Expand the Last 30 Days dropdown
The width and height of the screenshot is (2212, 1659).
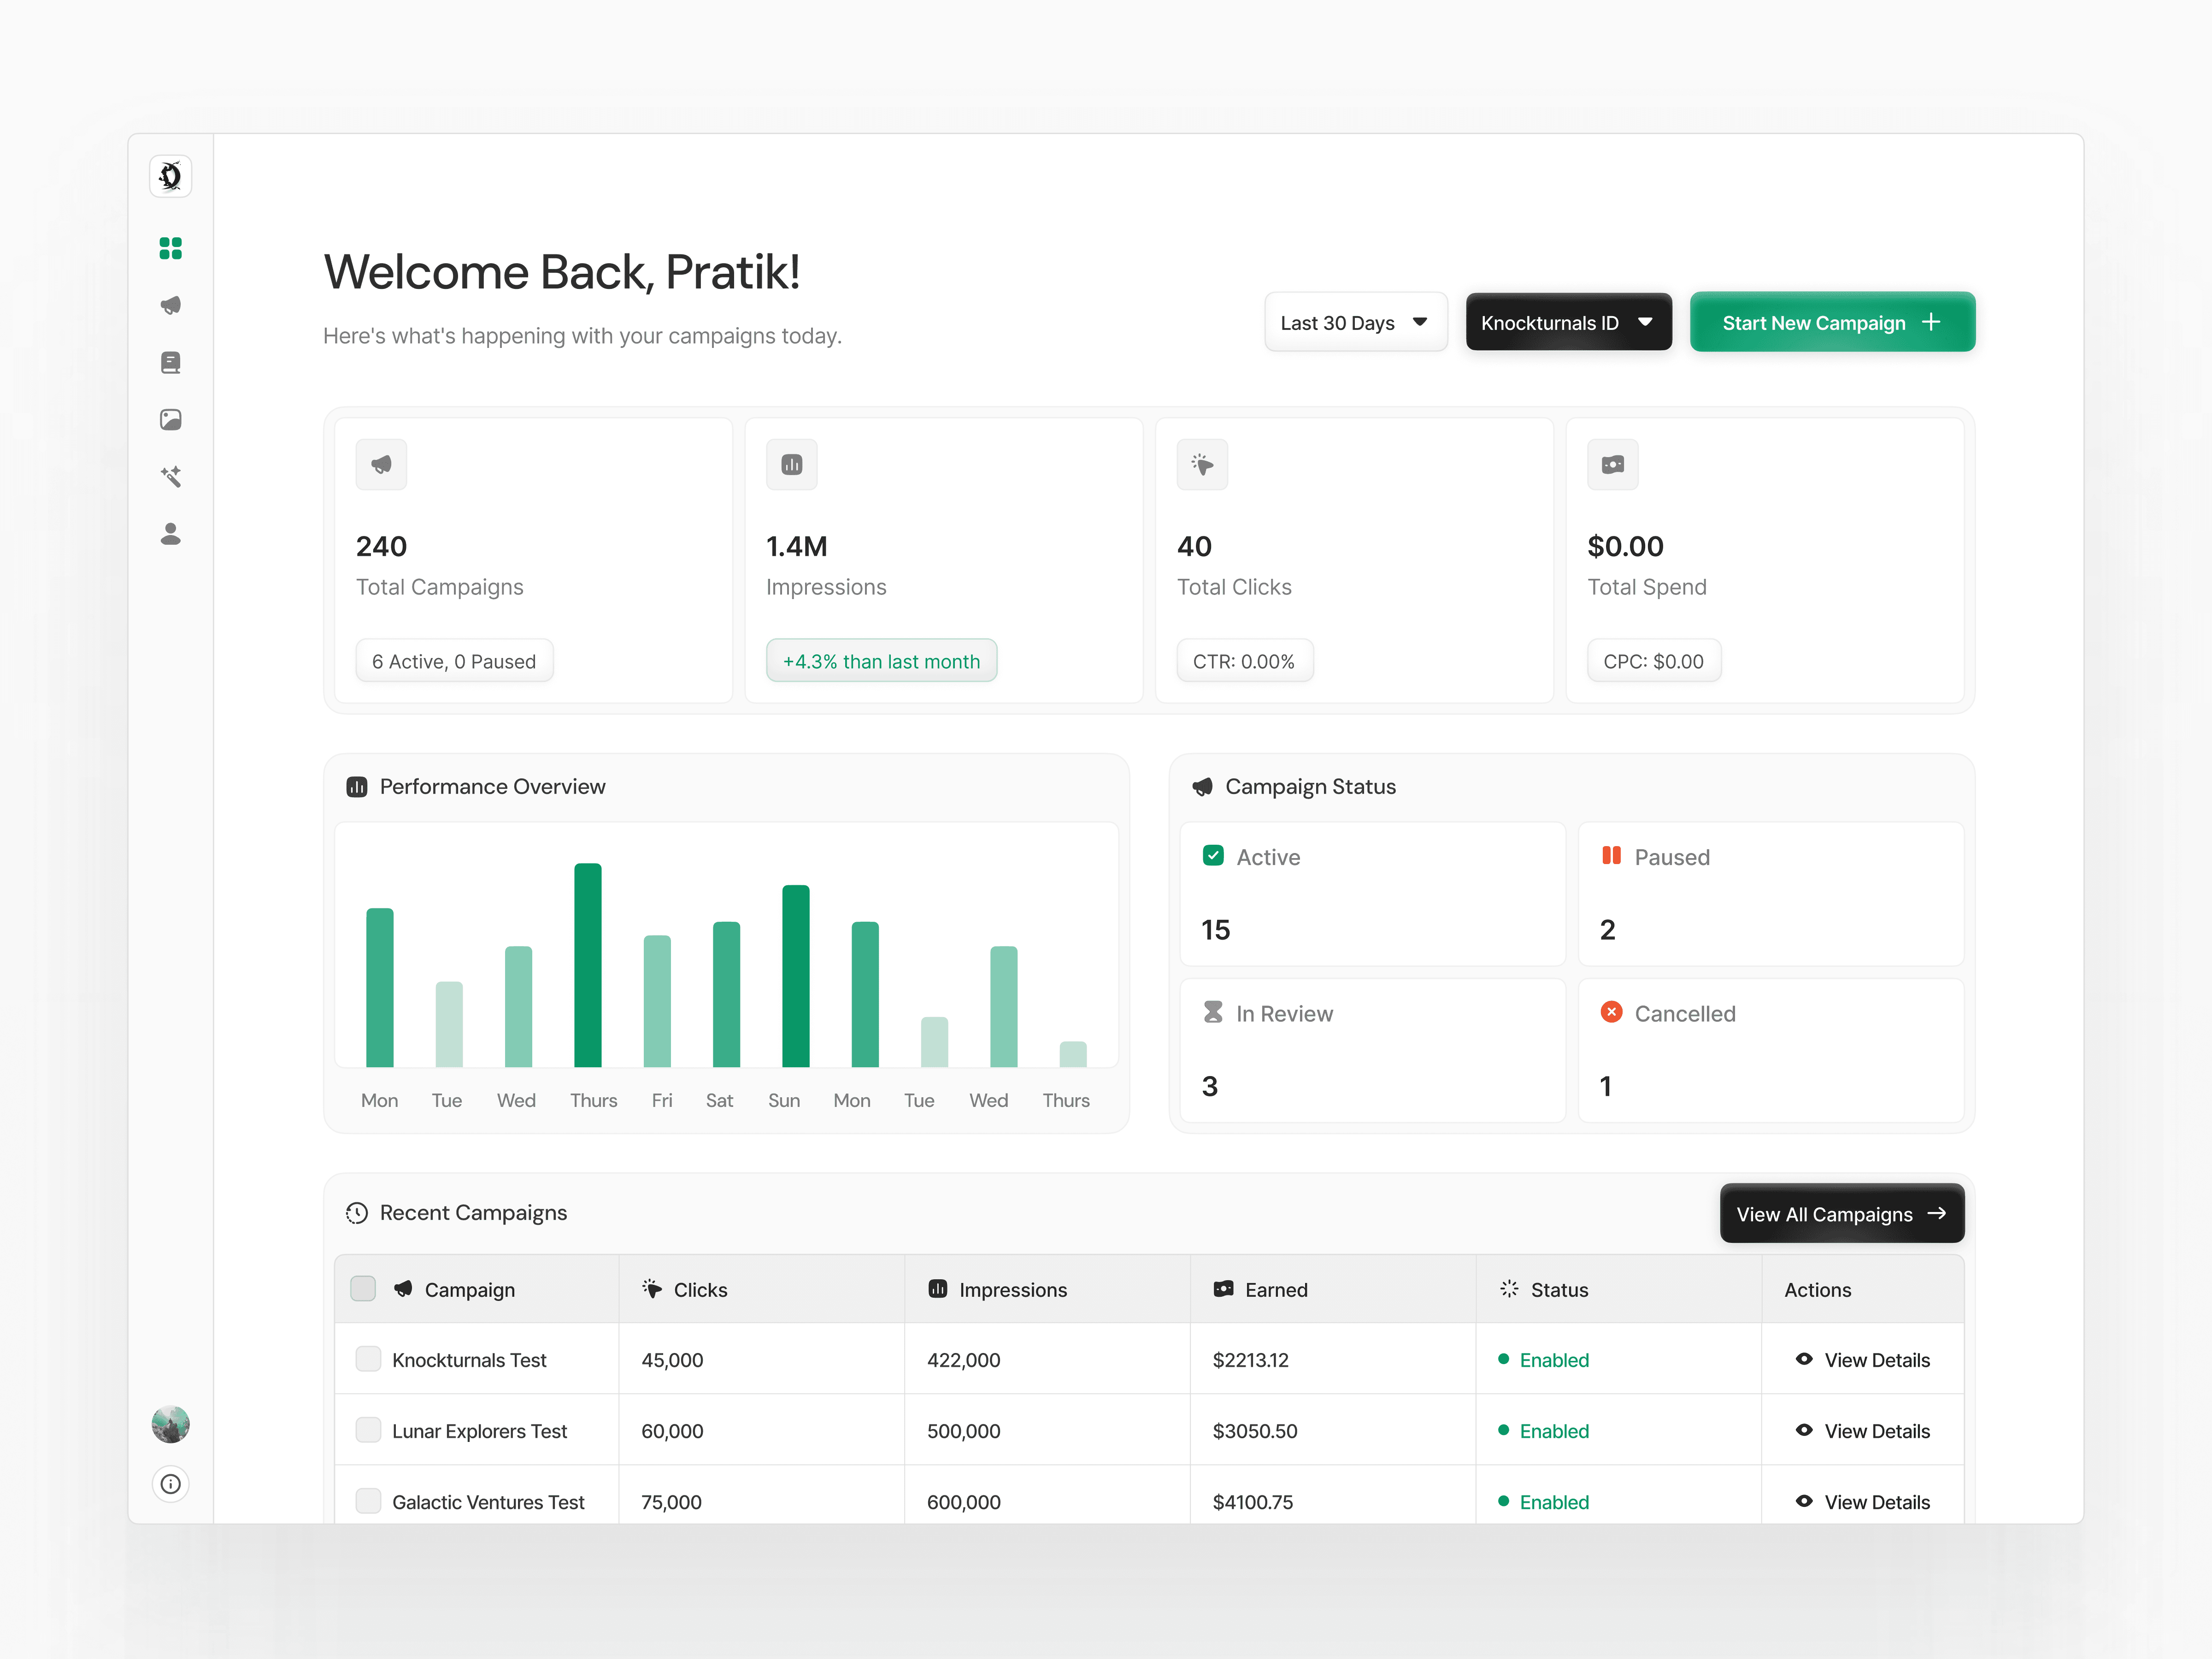1355,322
